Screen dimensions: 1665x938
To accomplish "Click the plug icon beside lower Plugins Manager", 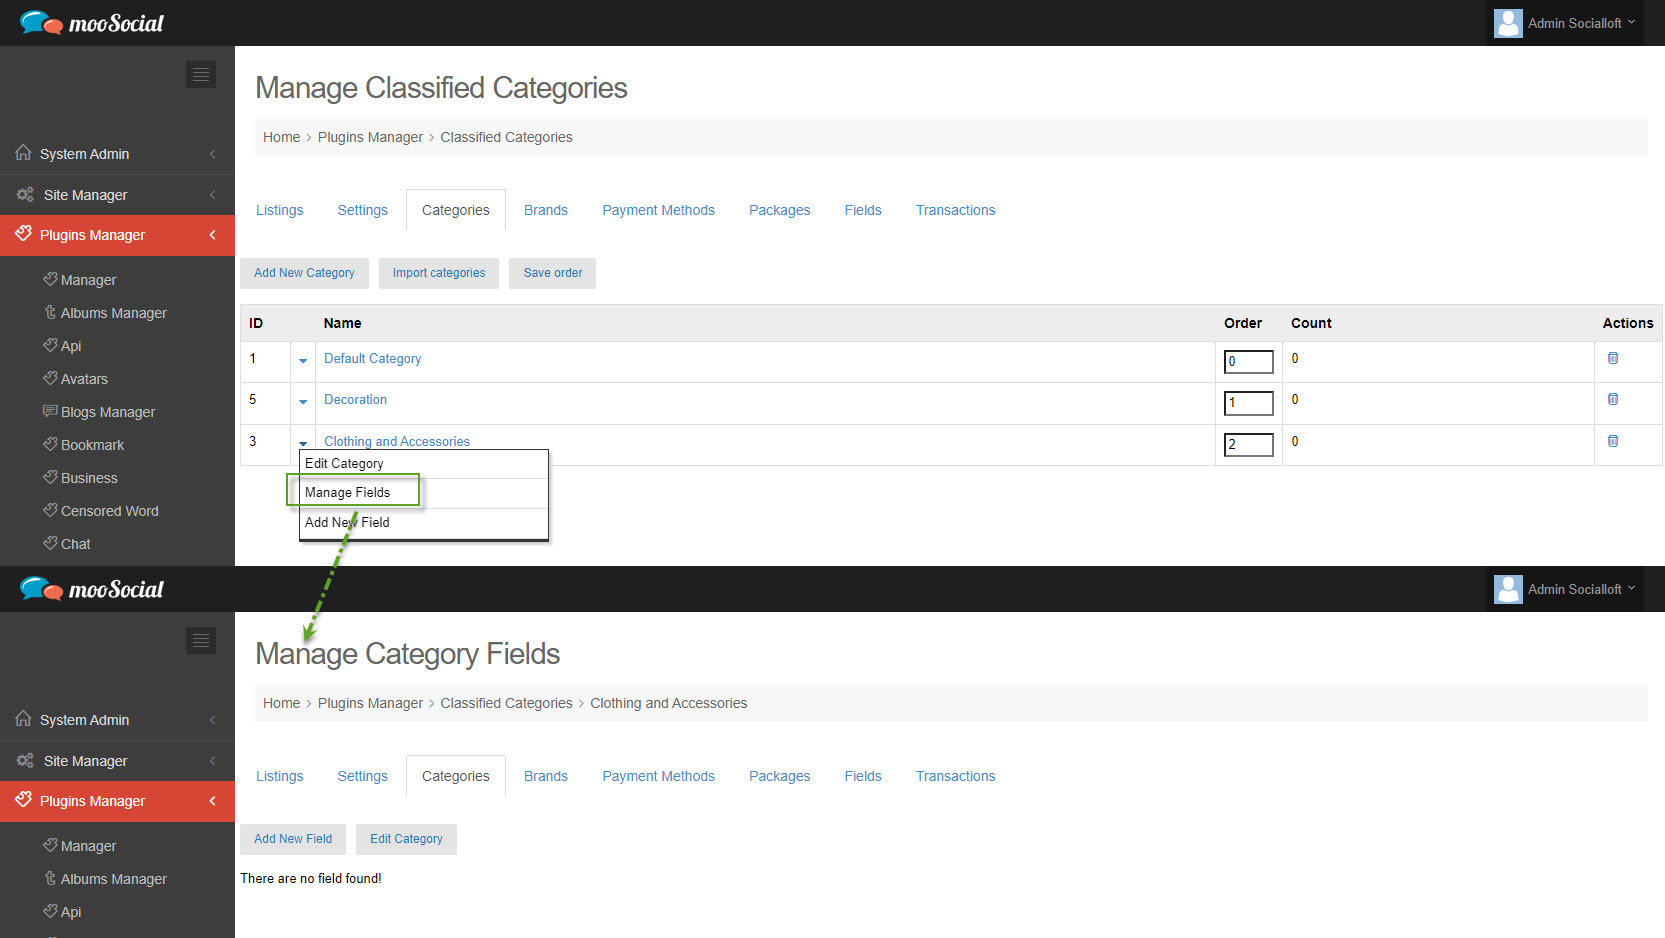I will point(23,800).
